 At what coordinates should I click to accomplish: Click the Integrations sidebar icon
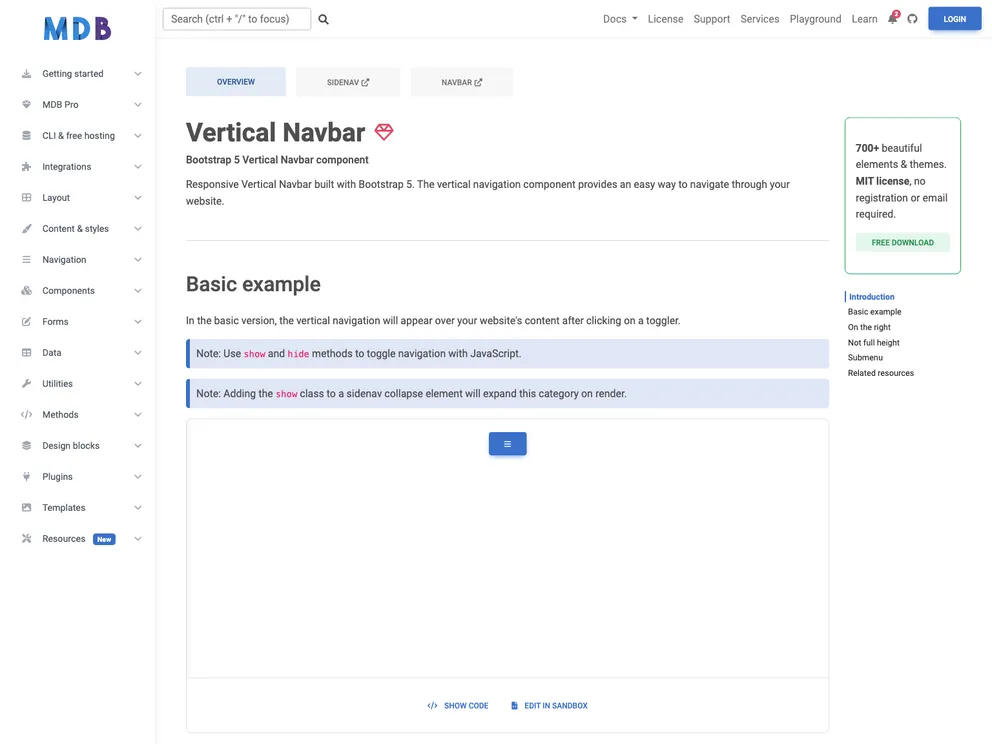click(26, 166)
